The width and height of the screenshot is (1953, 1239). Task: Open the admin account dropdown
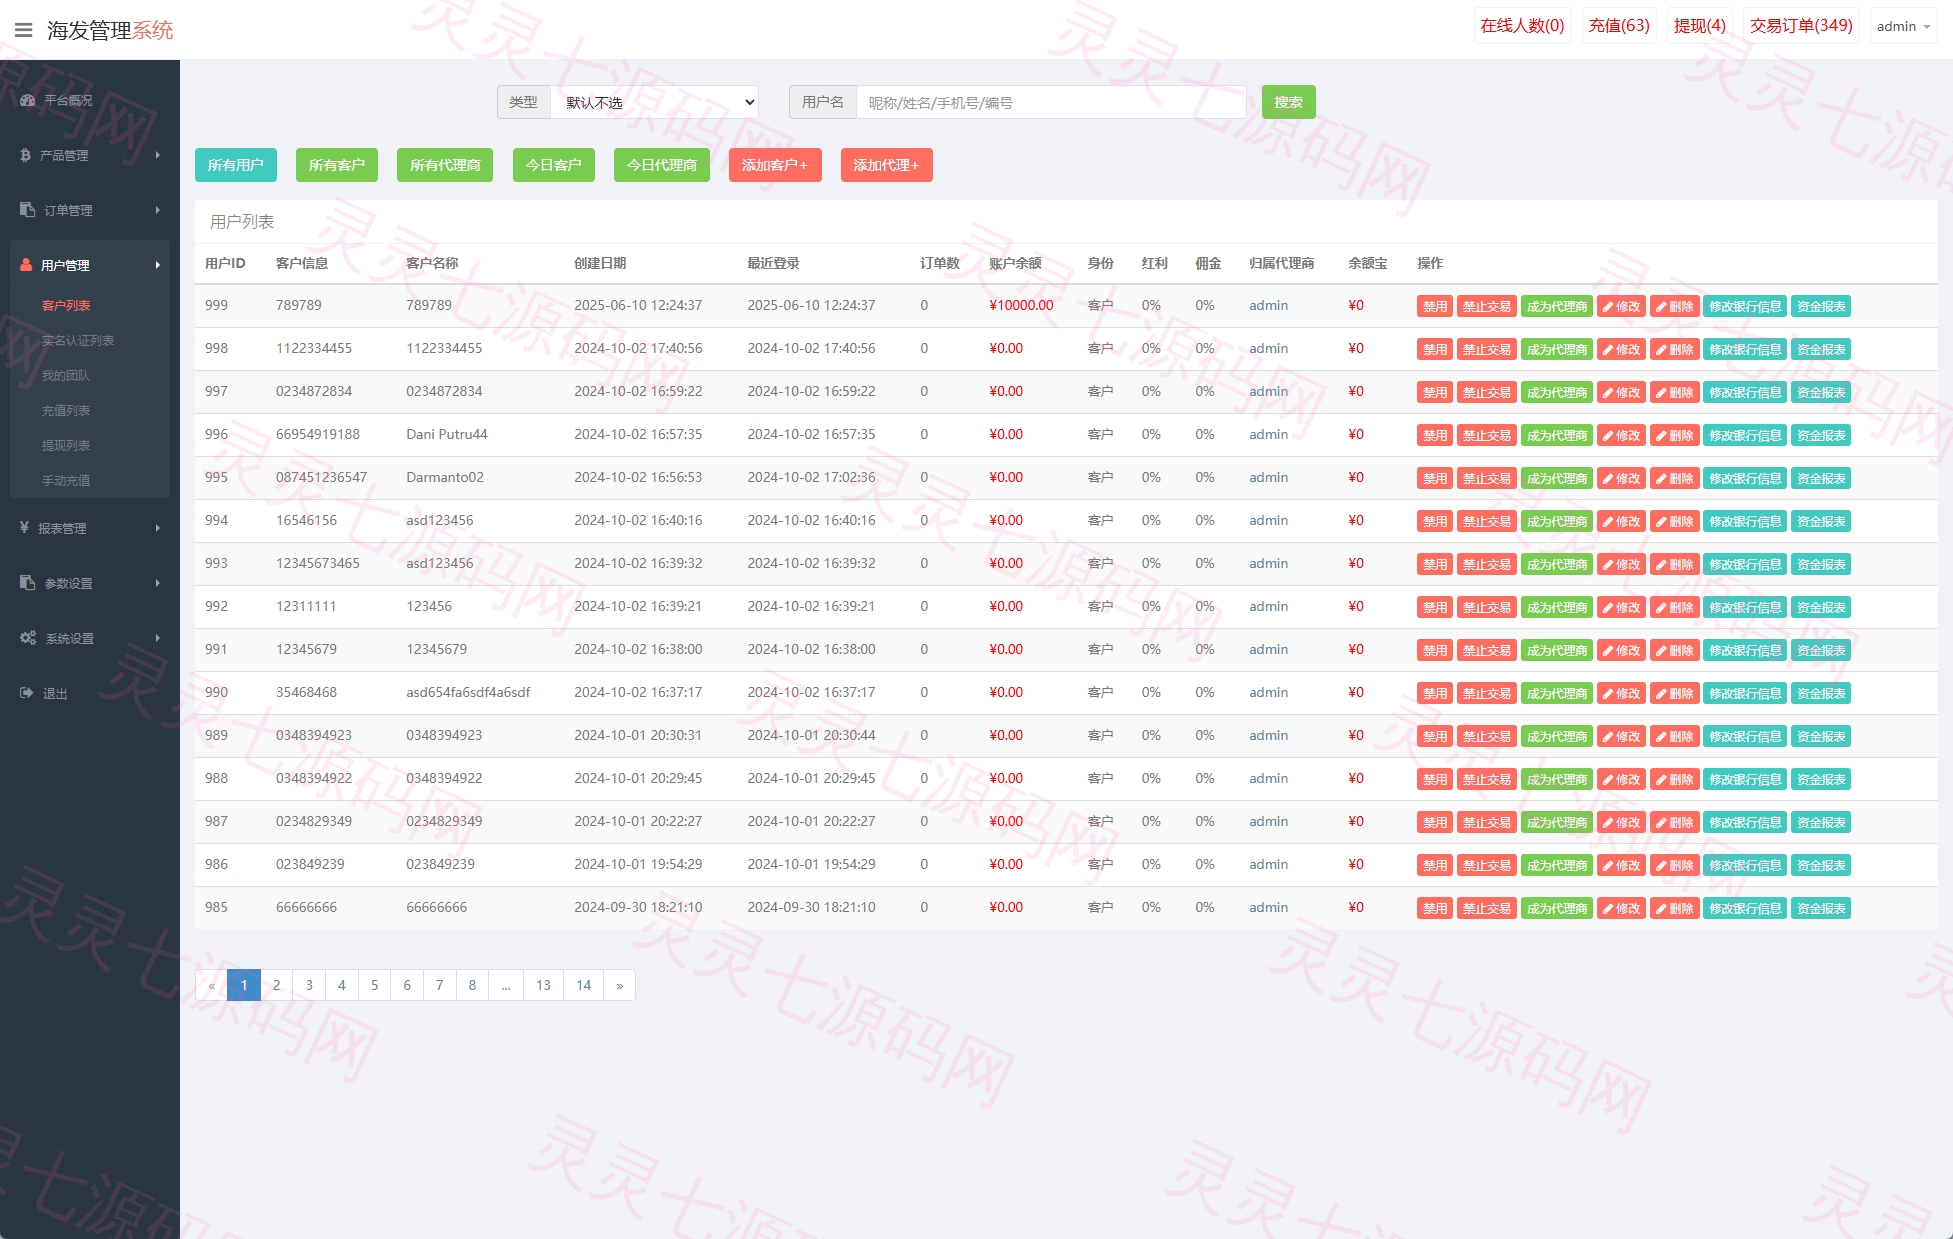pyautogui.click(x=1903, y=26)
